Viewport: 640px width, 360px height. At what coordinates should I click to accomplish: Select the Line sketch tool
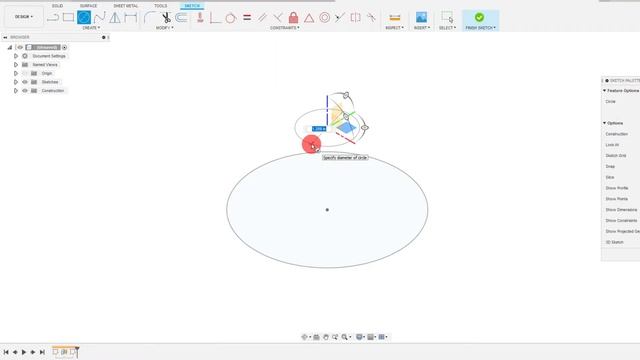[x=53, y=18]
